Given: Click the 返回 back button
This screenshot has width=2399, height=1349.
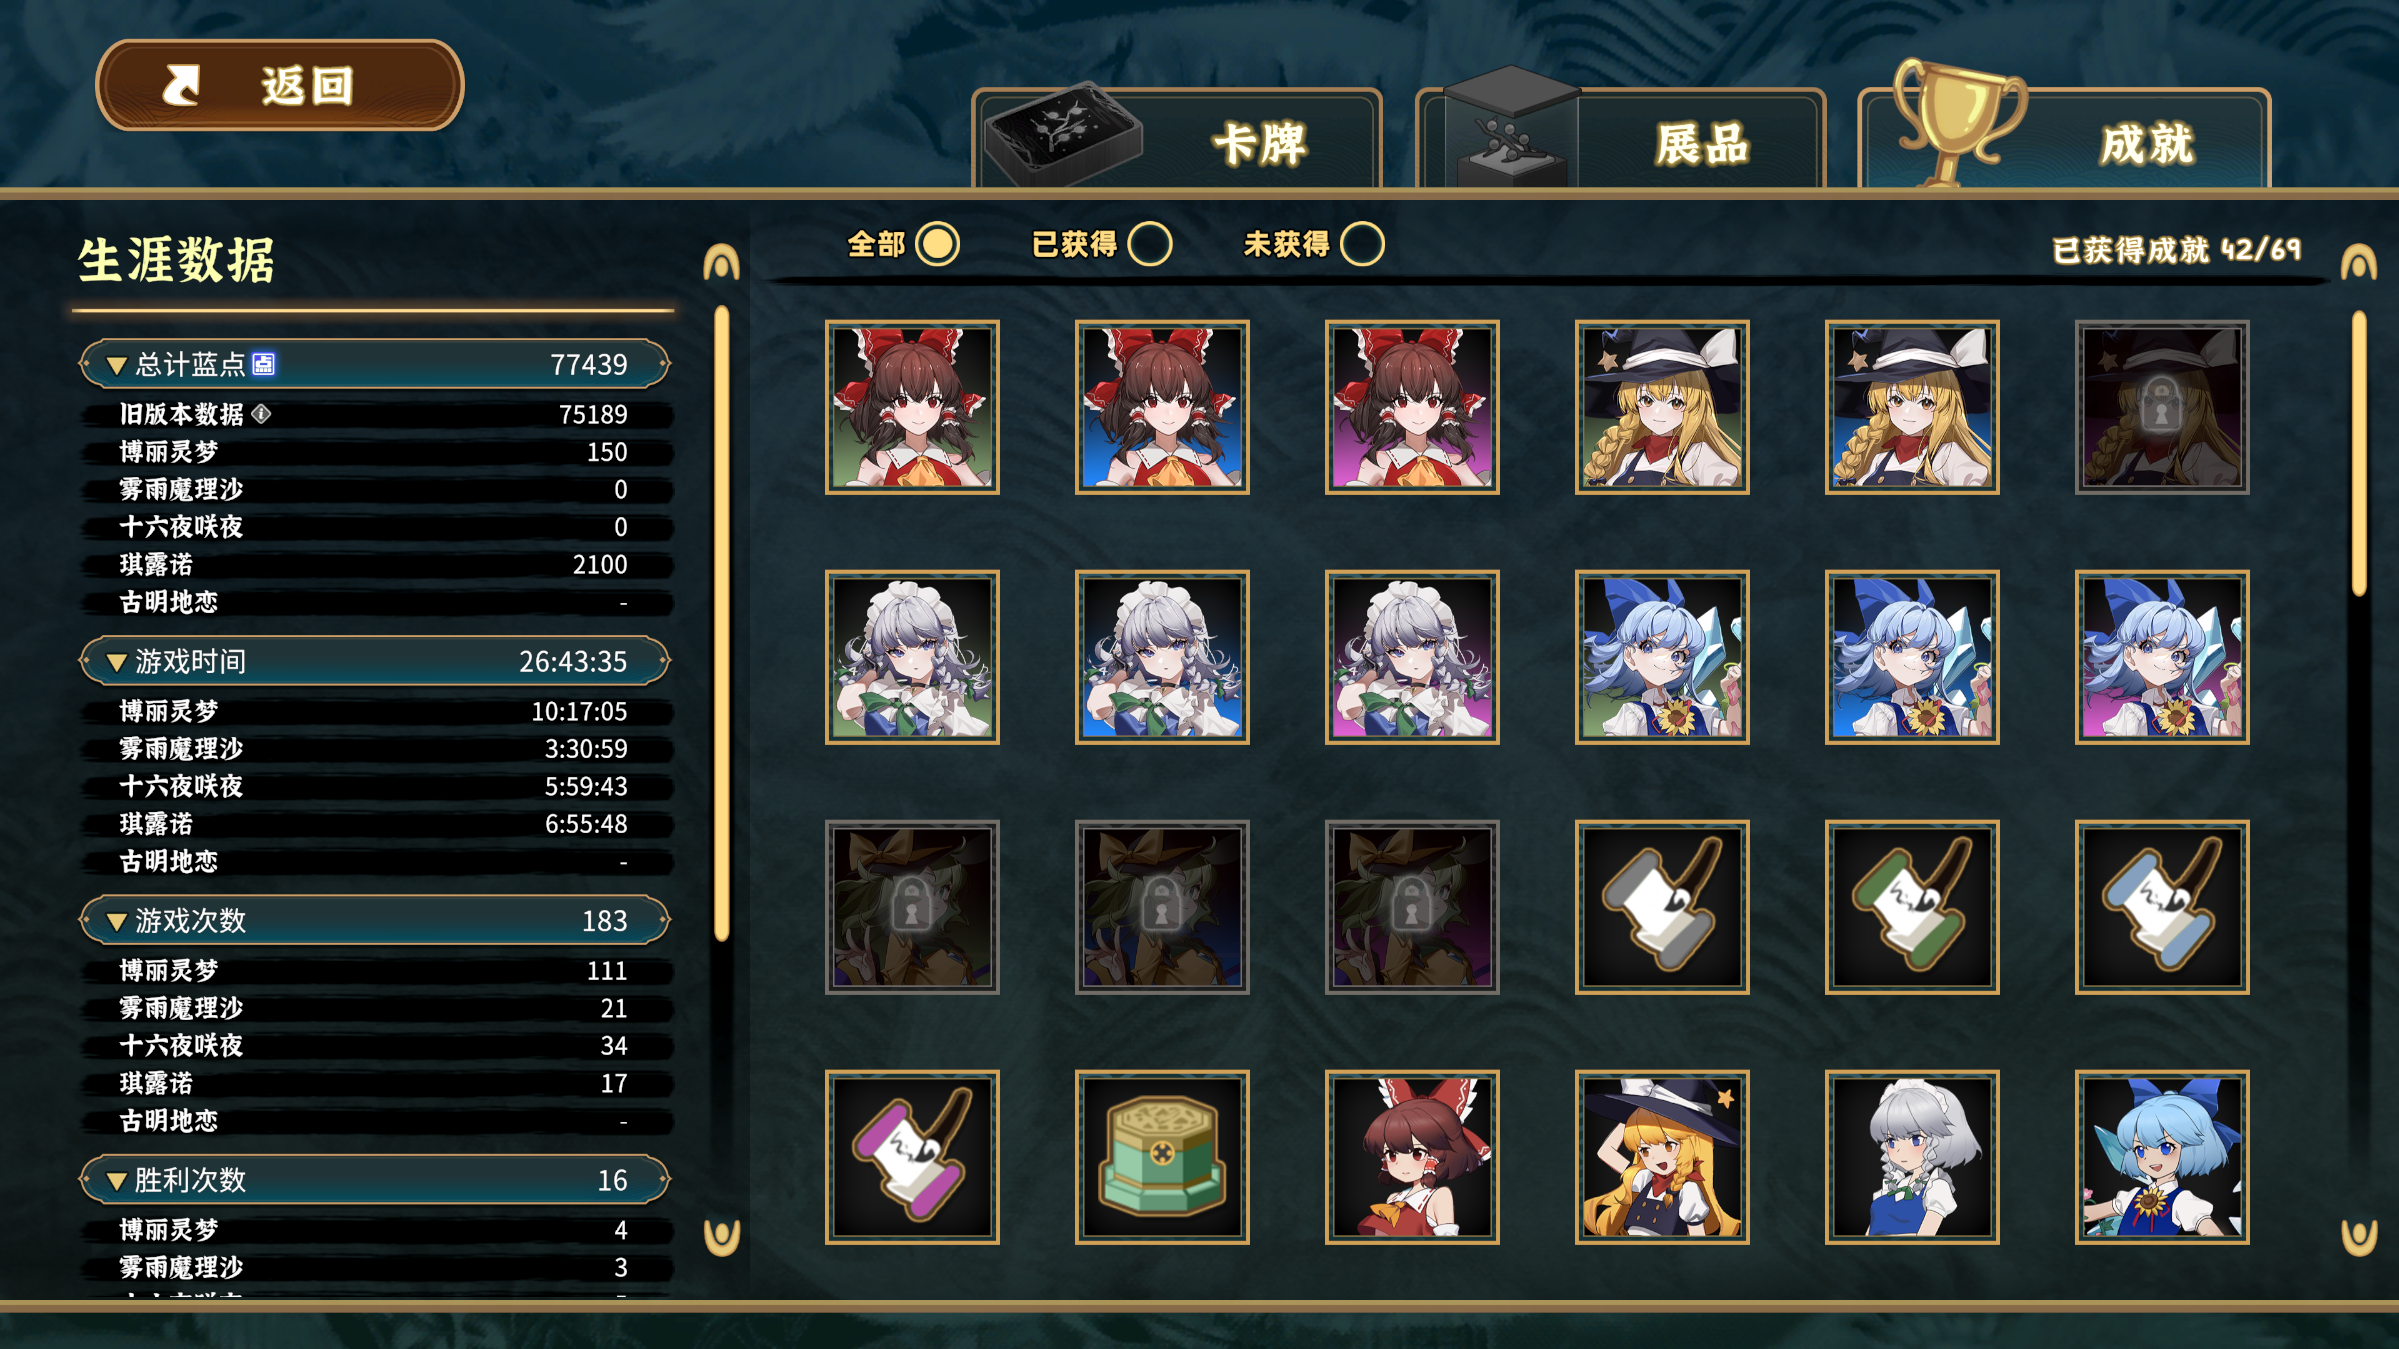Looking at the screenshot, I should point(280,85).
